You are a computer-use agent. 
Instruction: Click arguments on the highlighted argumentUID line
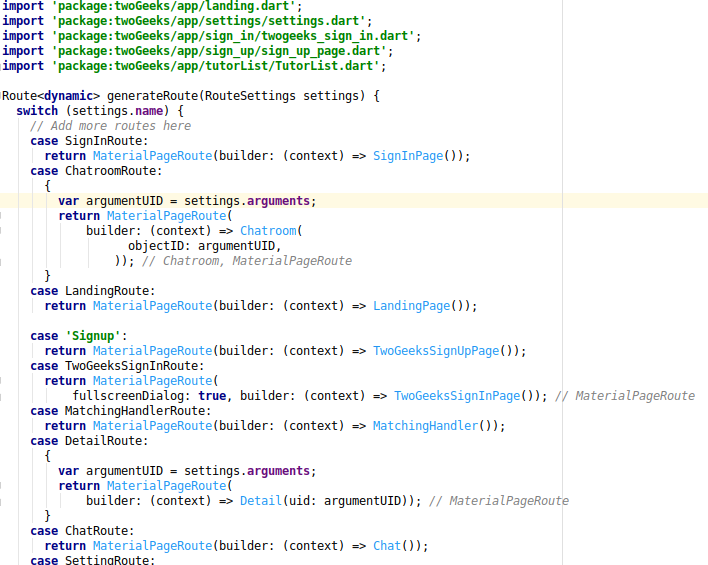(278, 201)
